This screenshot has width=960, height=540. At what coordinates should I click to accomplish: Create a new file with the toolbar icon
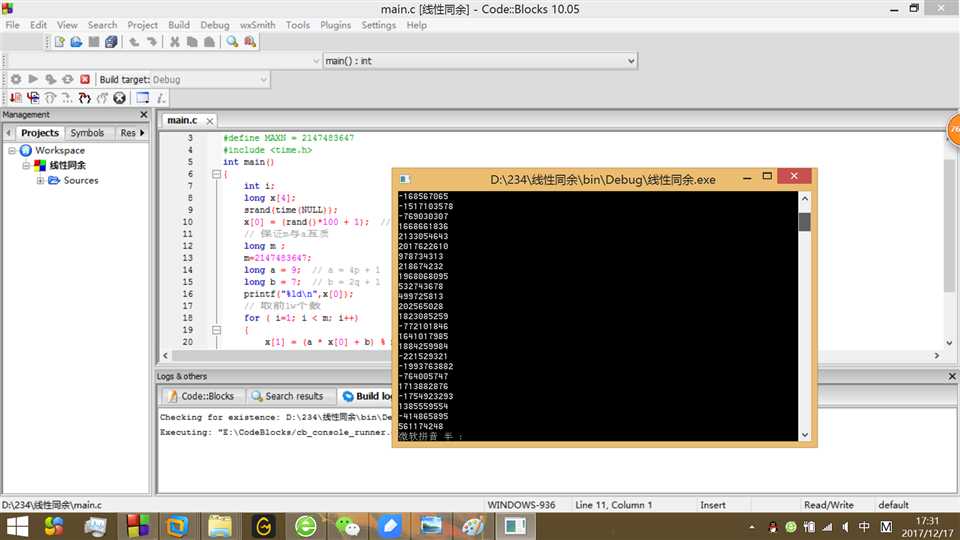[59, 42]
